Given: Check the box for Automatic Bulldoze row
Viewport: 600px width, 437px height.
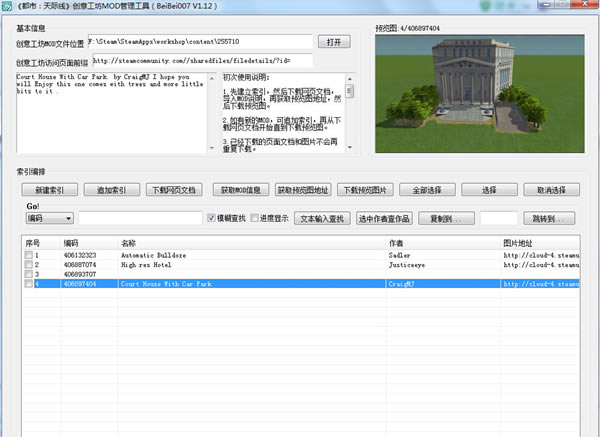Looking at the screenshot, I should [x=29, y=255].
